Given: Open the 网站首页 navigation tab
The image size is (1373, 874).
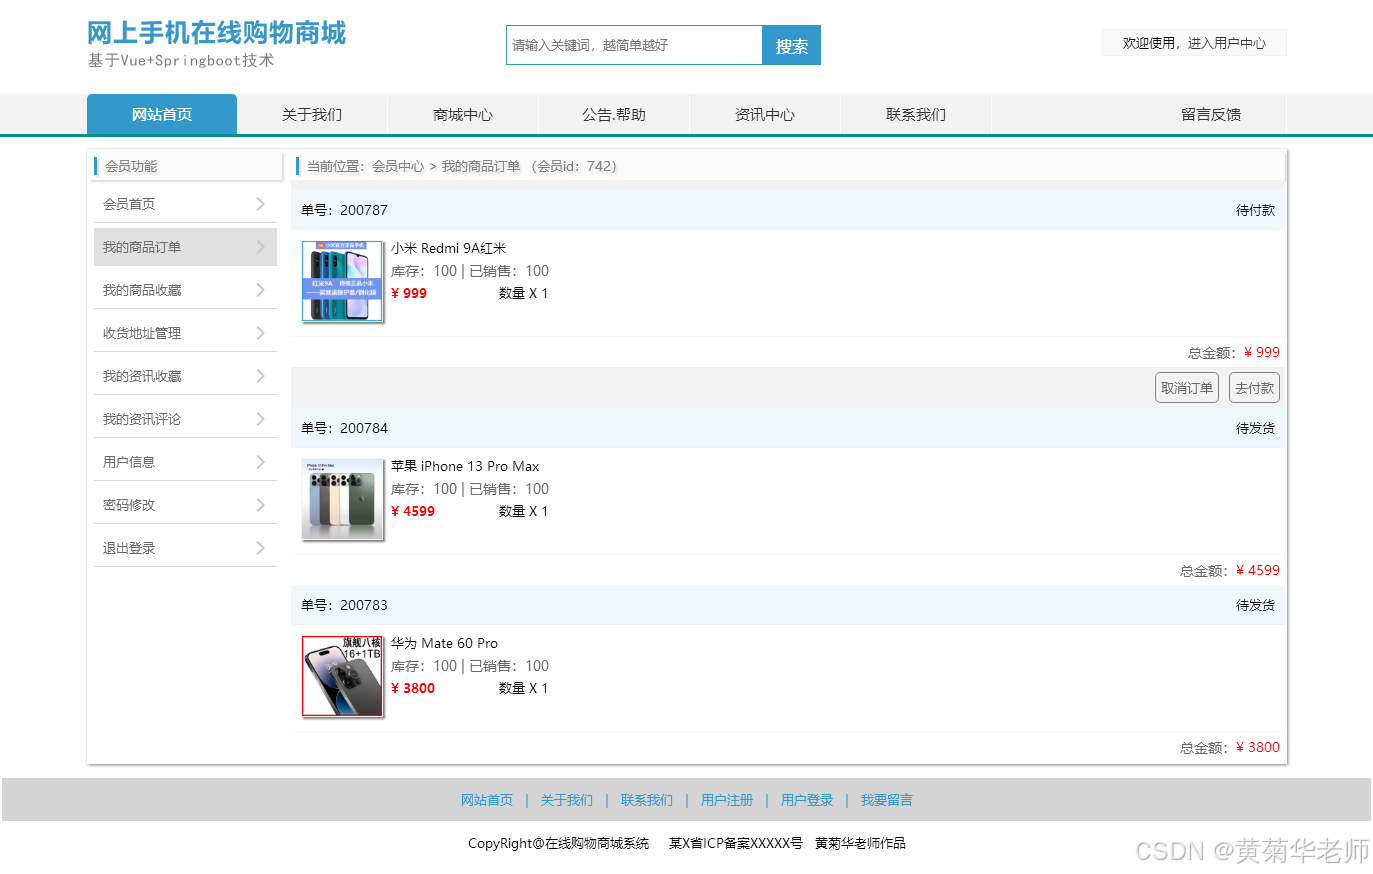Looking at the screenshot, I should click(x=162, y=114).
